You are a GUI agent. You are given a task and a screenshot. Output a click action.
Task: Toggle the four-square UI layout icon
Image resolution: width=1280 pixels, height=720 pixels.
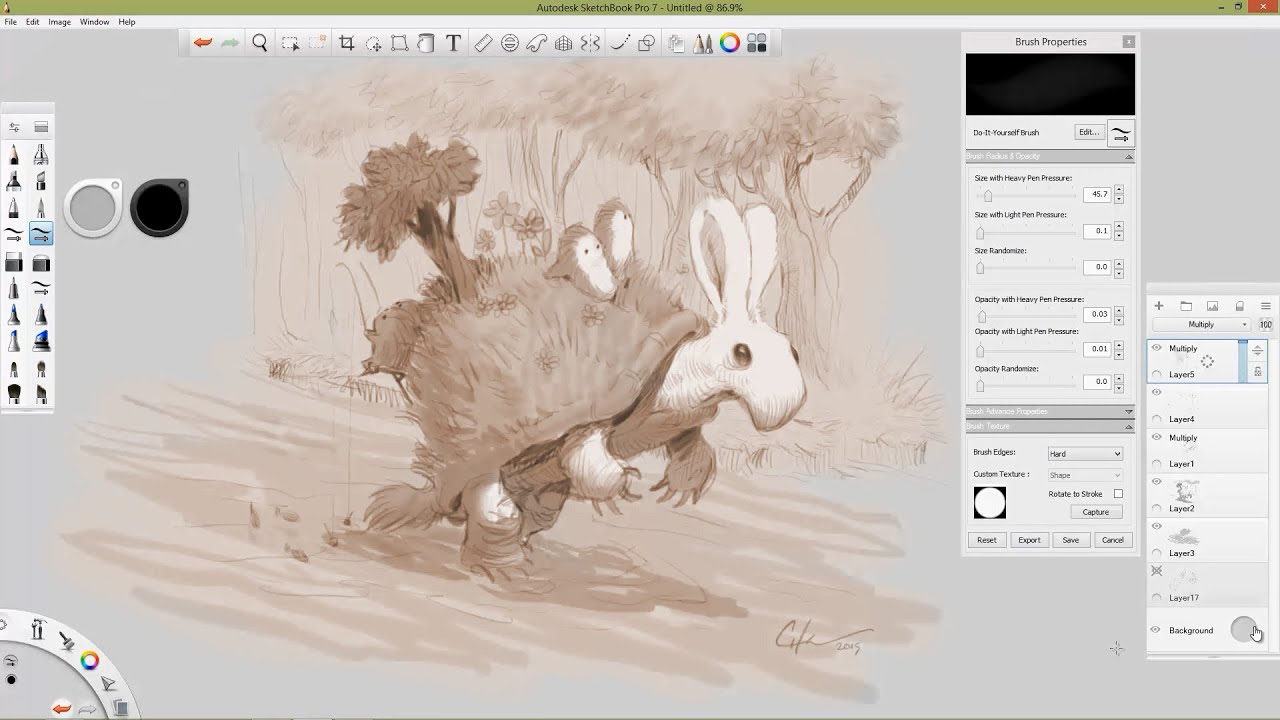[x=757, y=43]
